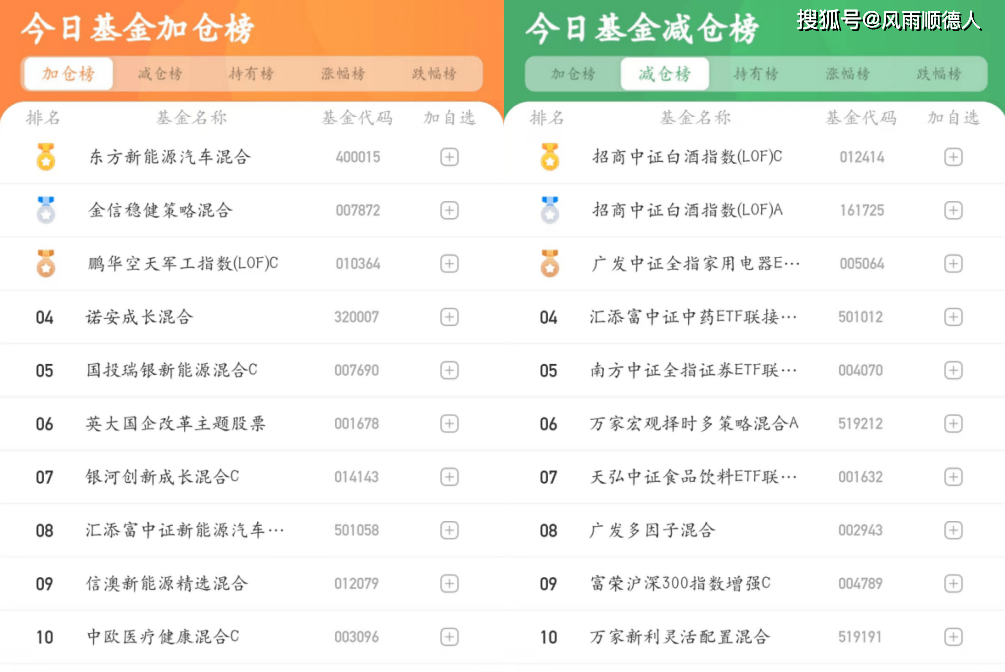
Task: Click fund code 012414
Action: pos(862,157)
